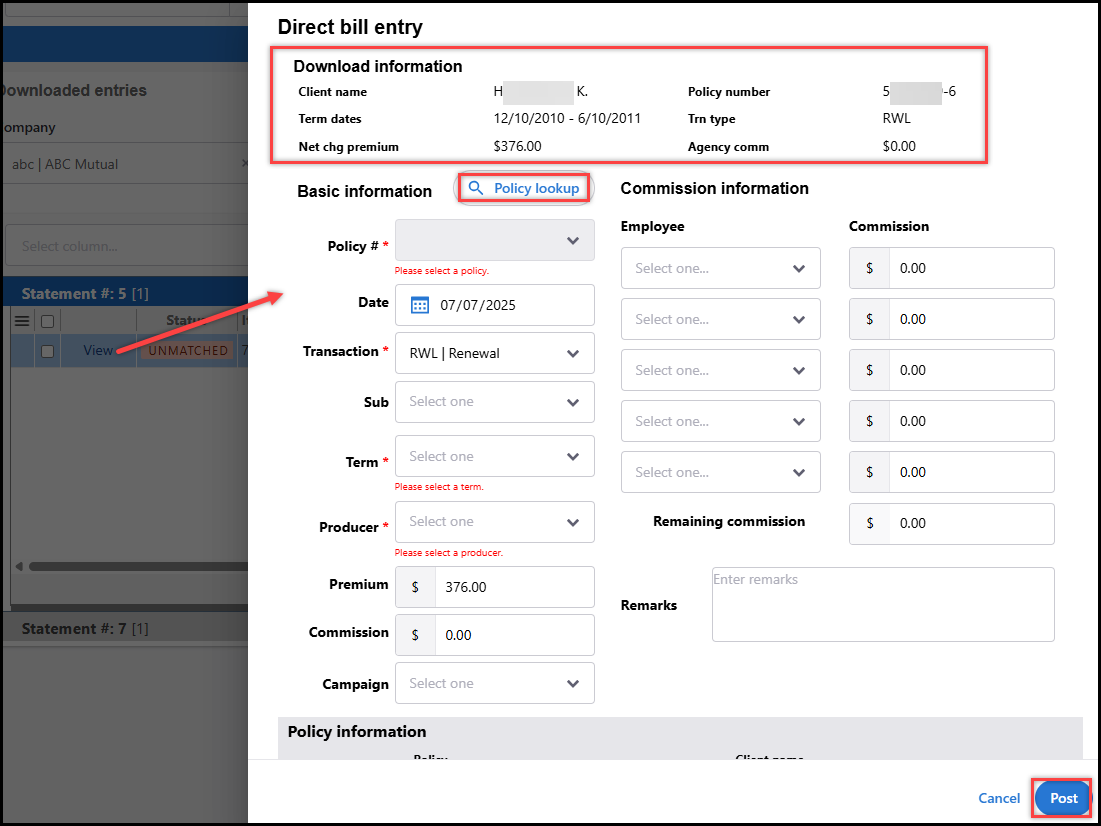Click the Agency comm value $0.00
Image resolution: width=1101 pixels, height=826 pixels.
pos(899,147)
